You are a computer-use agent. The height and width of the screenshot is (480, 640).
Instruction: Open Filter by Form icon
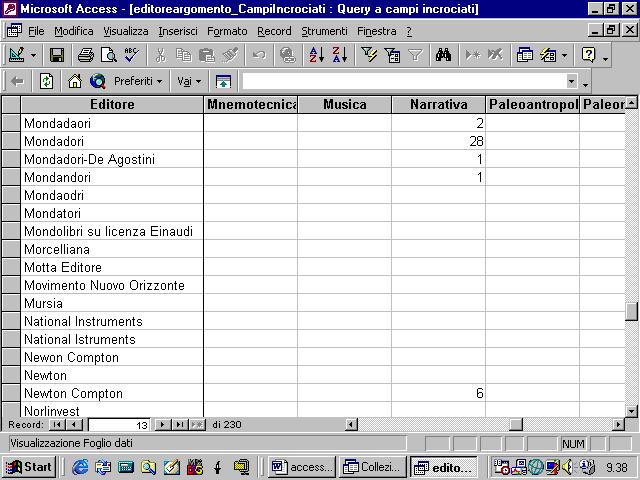(x=392, y=55)
